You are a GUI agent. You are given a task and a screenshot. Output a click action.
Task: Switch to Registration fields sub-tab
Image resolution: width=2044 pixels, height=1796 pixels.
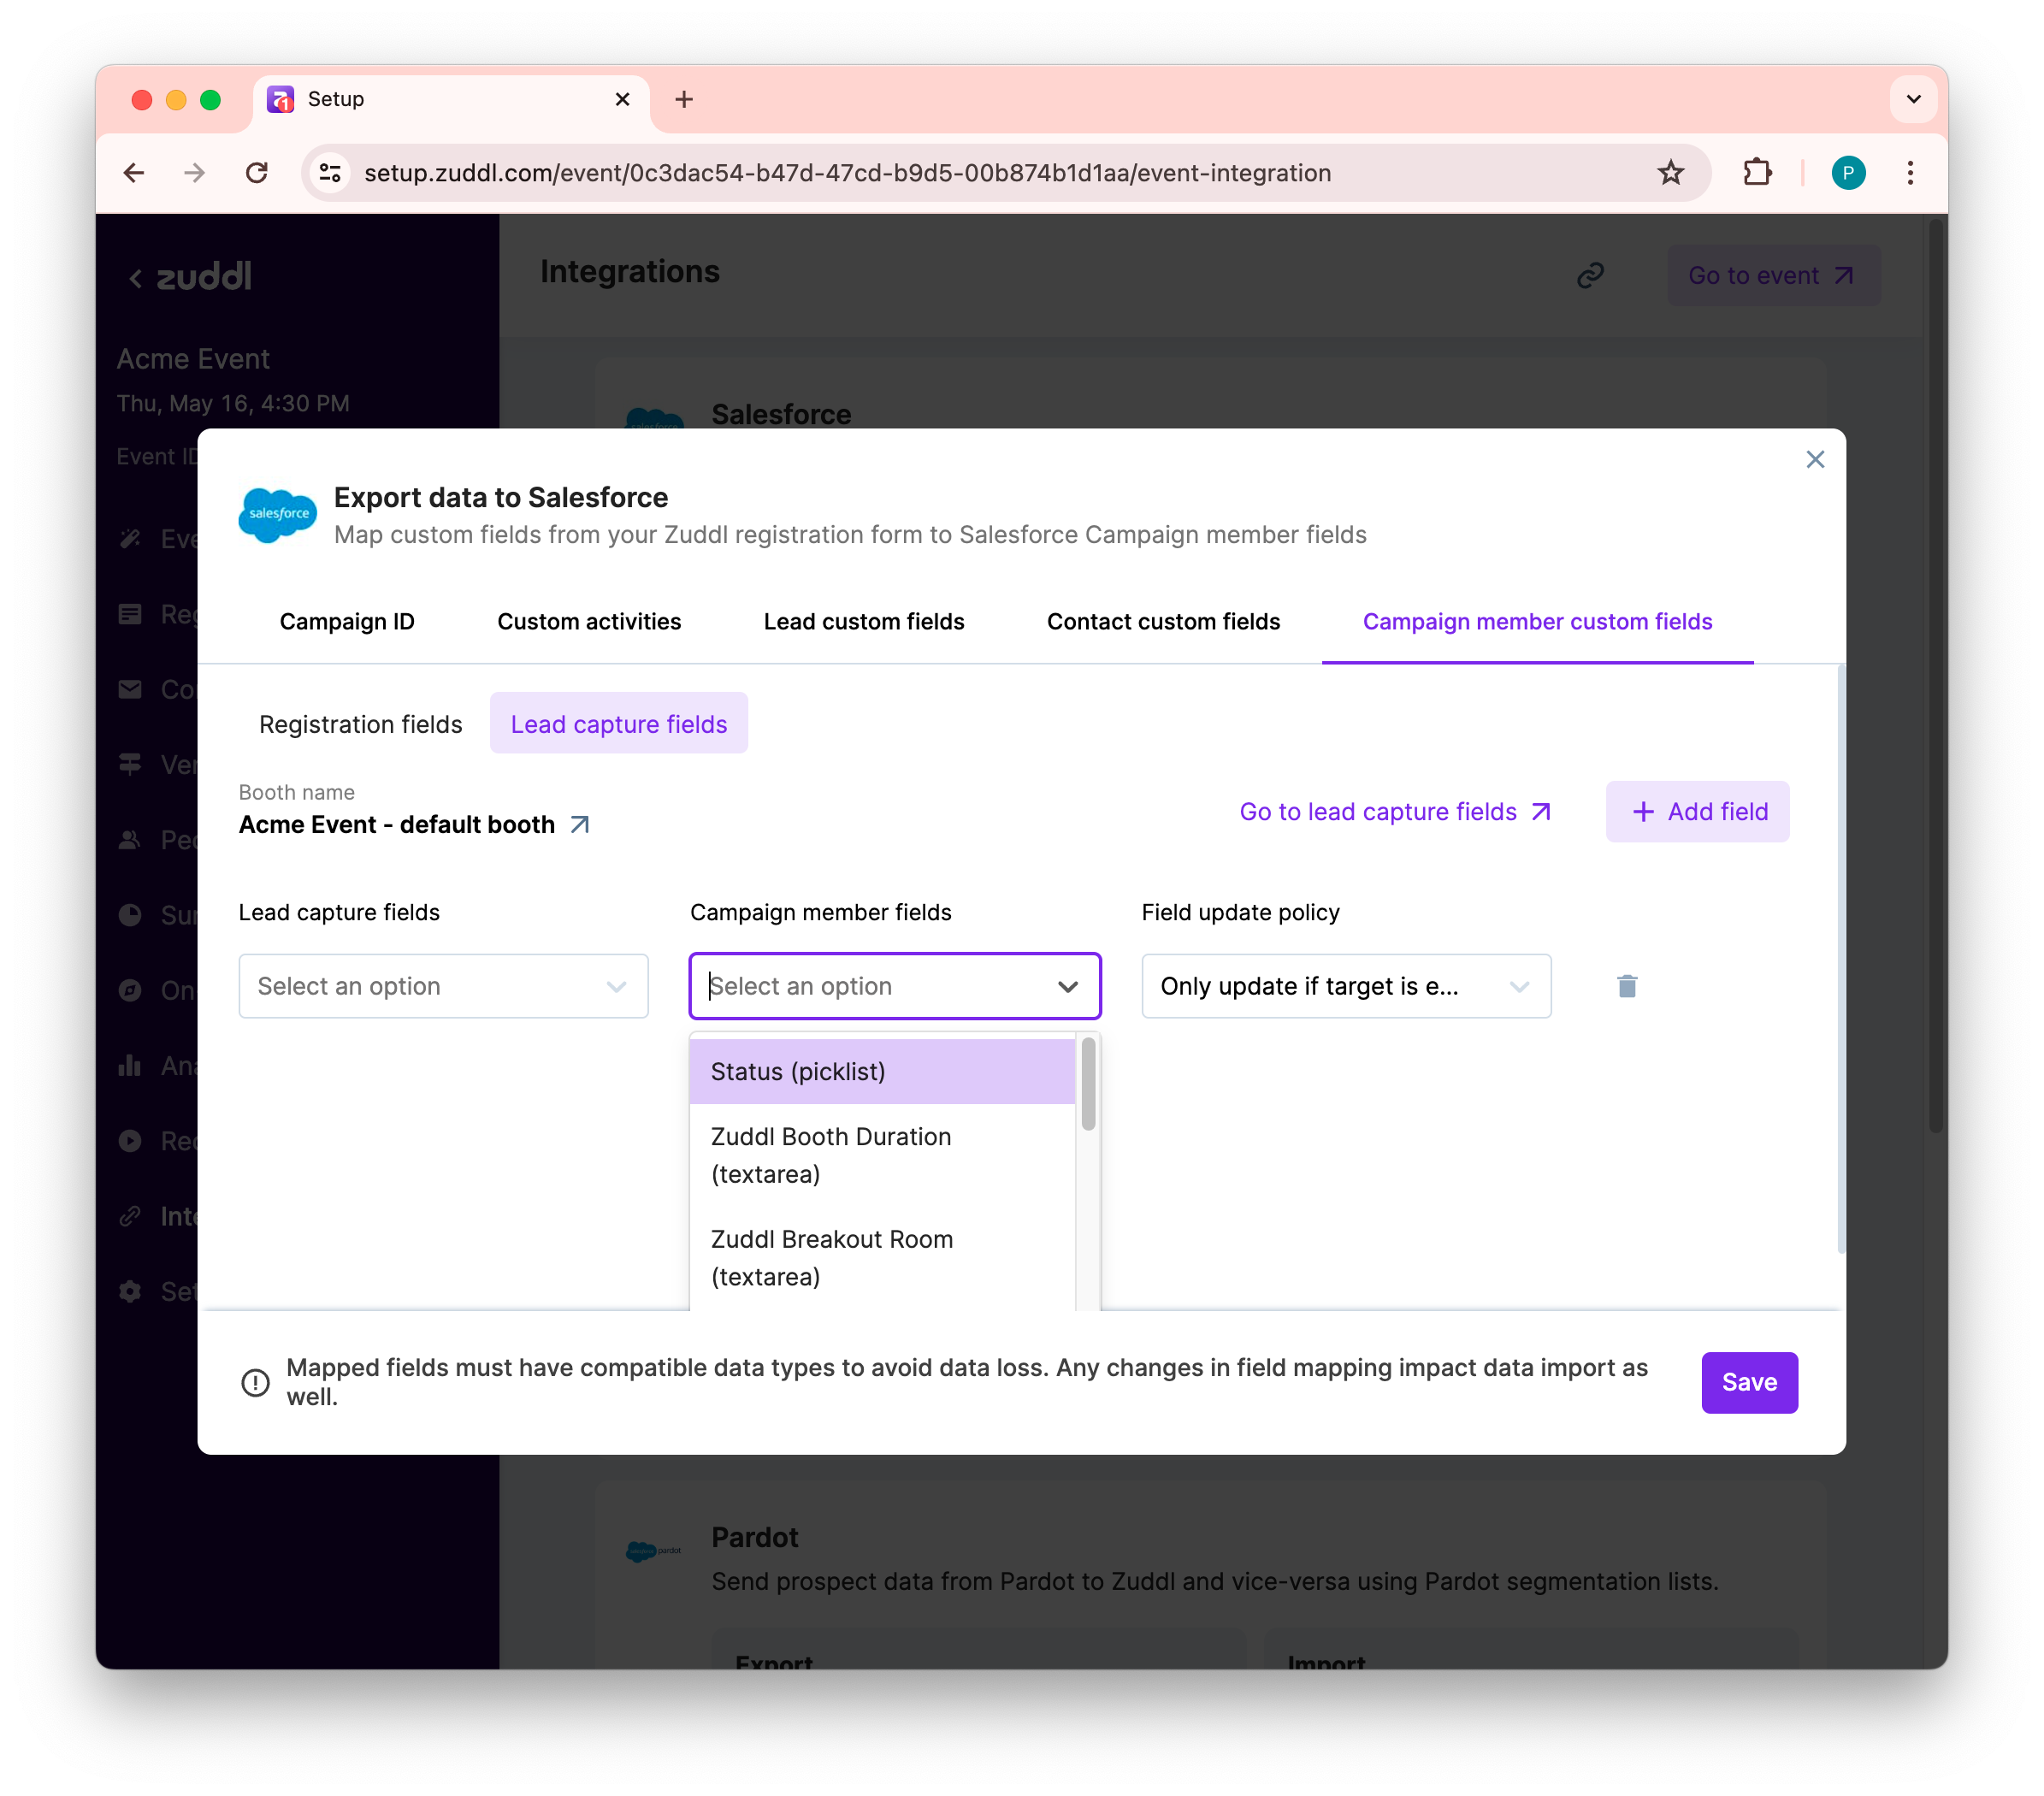click(x=360, y=724)
